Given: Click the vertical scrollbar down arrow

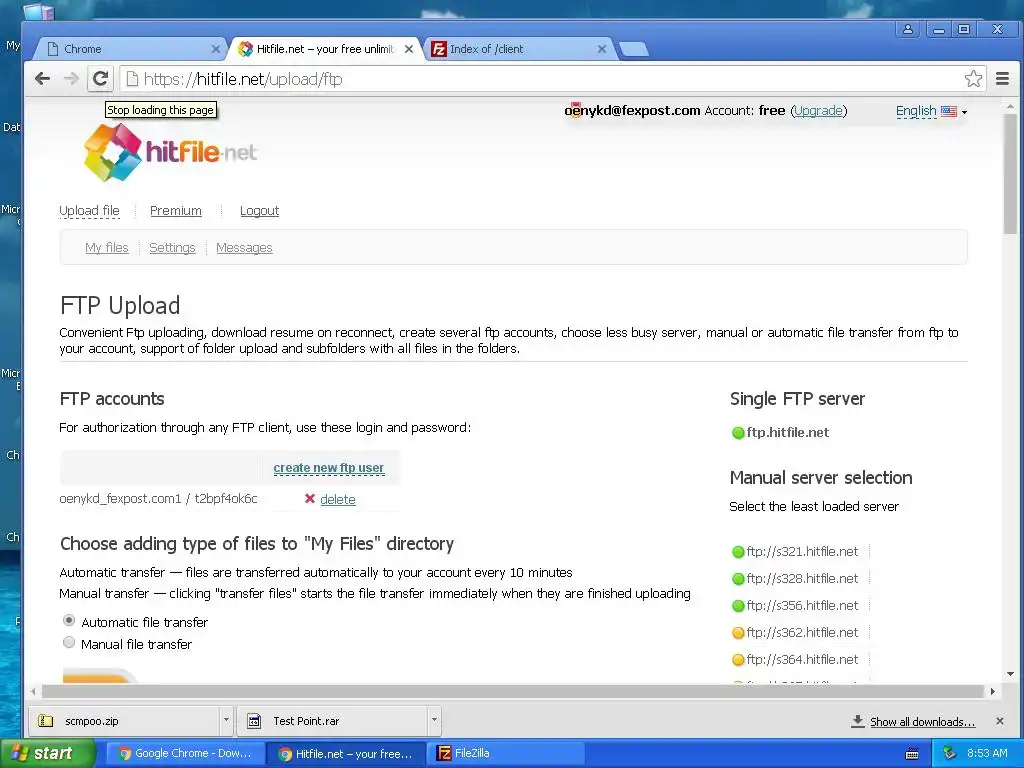Looking at the screenshot, I should (x=1010, y=673).
